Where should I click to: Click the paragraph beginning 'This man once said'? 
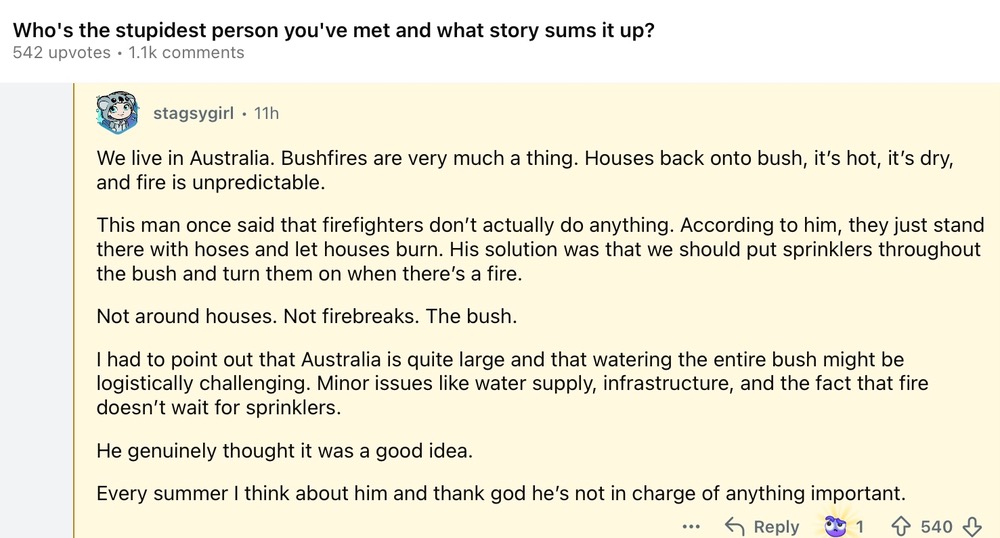540,250
